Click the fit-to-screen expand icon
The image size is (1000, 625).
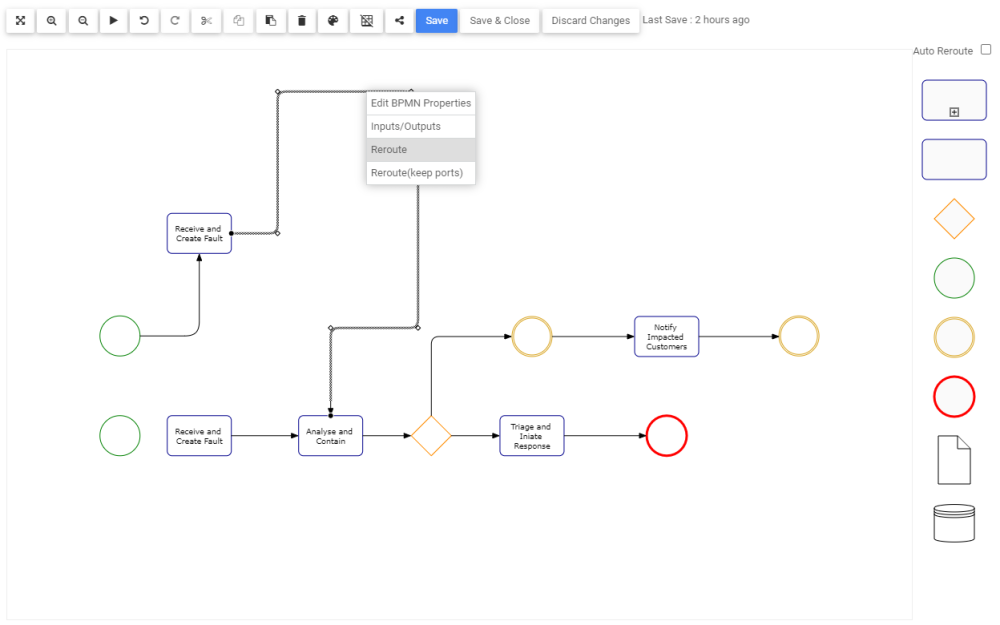pyautogui.click(x=20, y=20)
